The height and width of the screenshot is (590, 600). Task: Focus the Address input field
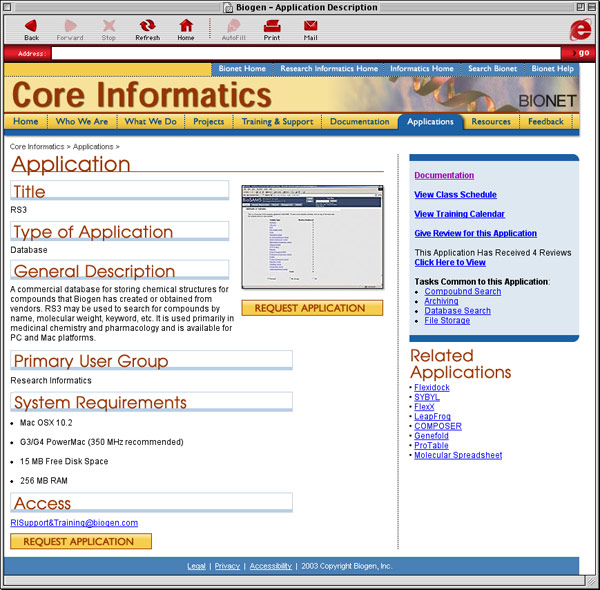point(306,53)
